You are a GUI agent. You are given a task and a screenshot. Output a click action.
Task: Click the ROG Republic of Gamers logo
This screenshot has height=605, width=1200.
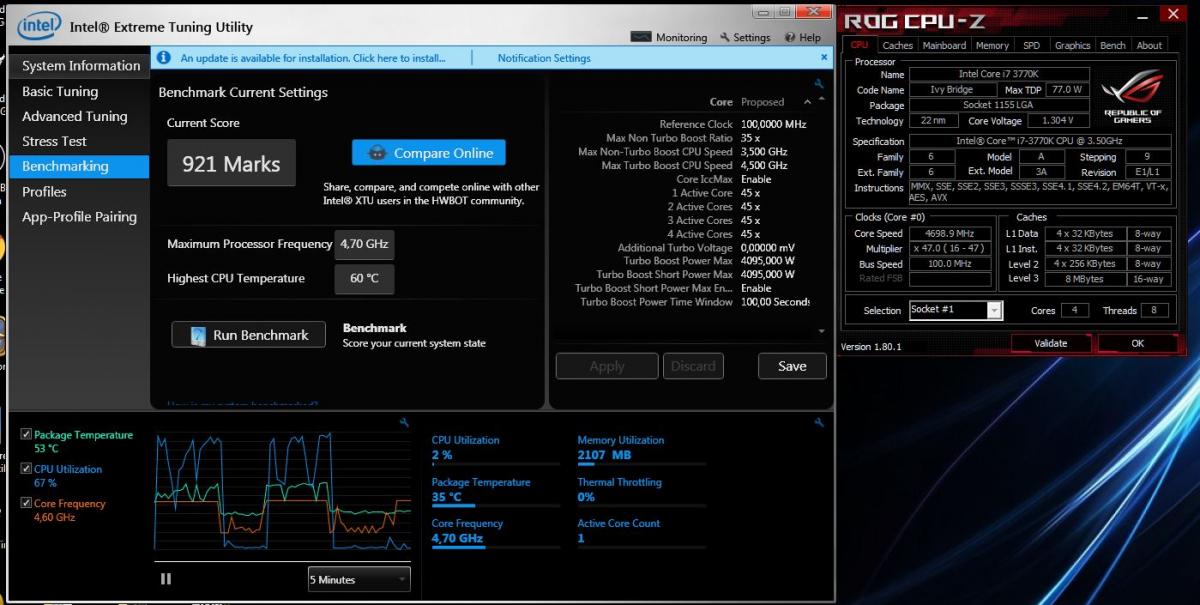tap(1131, 98)
